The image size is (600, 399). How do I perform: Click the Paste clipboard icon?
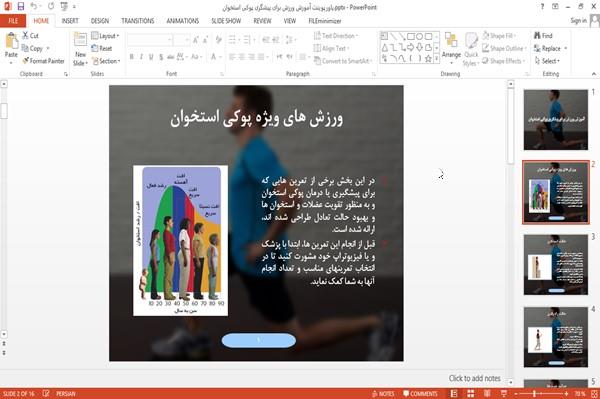[x=11, y=41]
